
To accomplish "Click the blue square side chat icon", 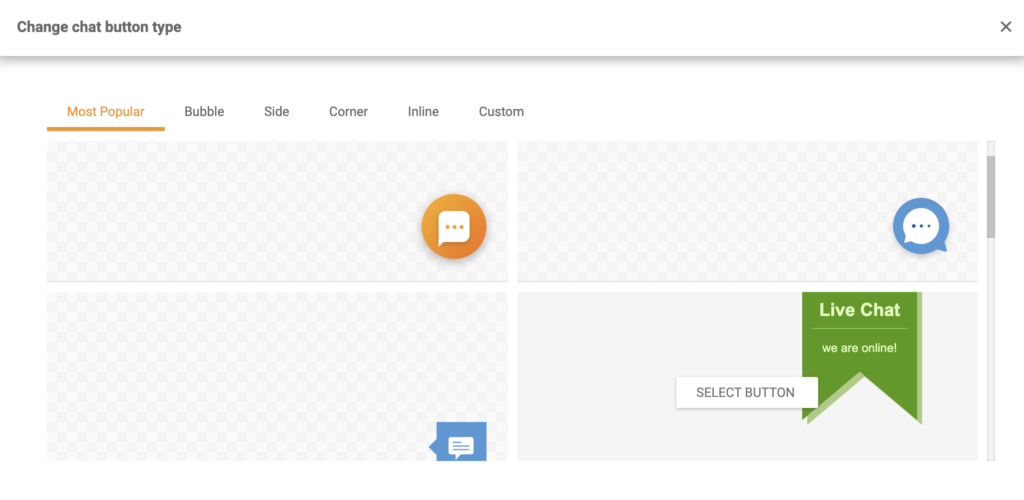I will pos(461,444).
